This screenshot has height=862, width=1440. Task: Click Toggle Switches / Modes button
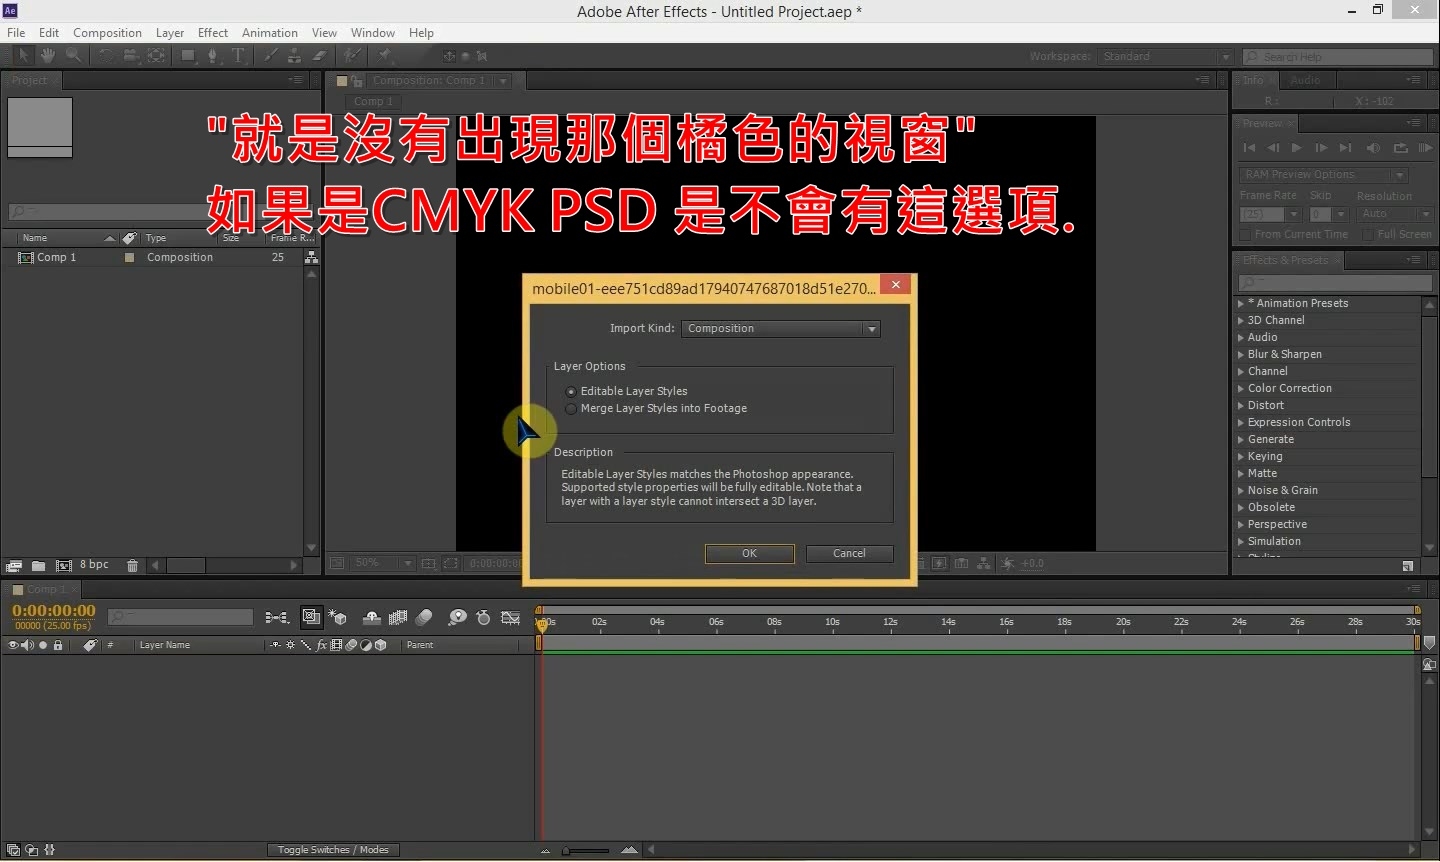333,850
